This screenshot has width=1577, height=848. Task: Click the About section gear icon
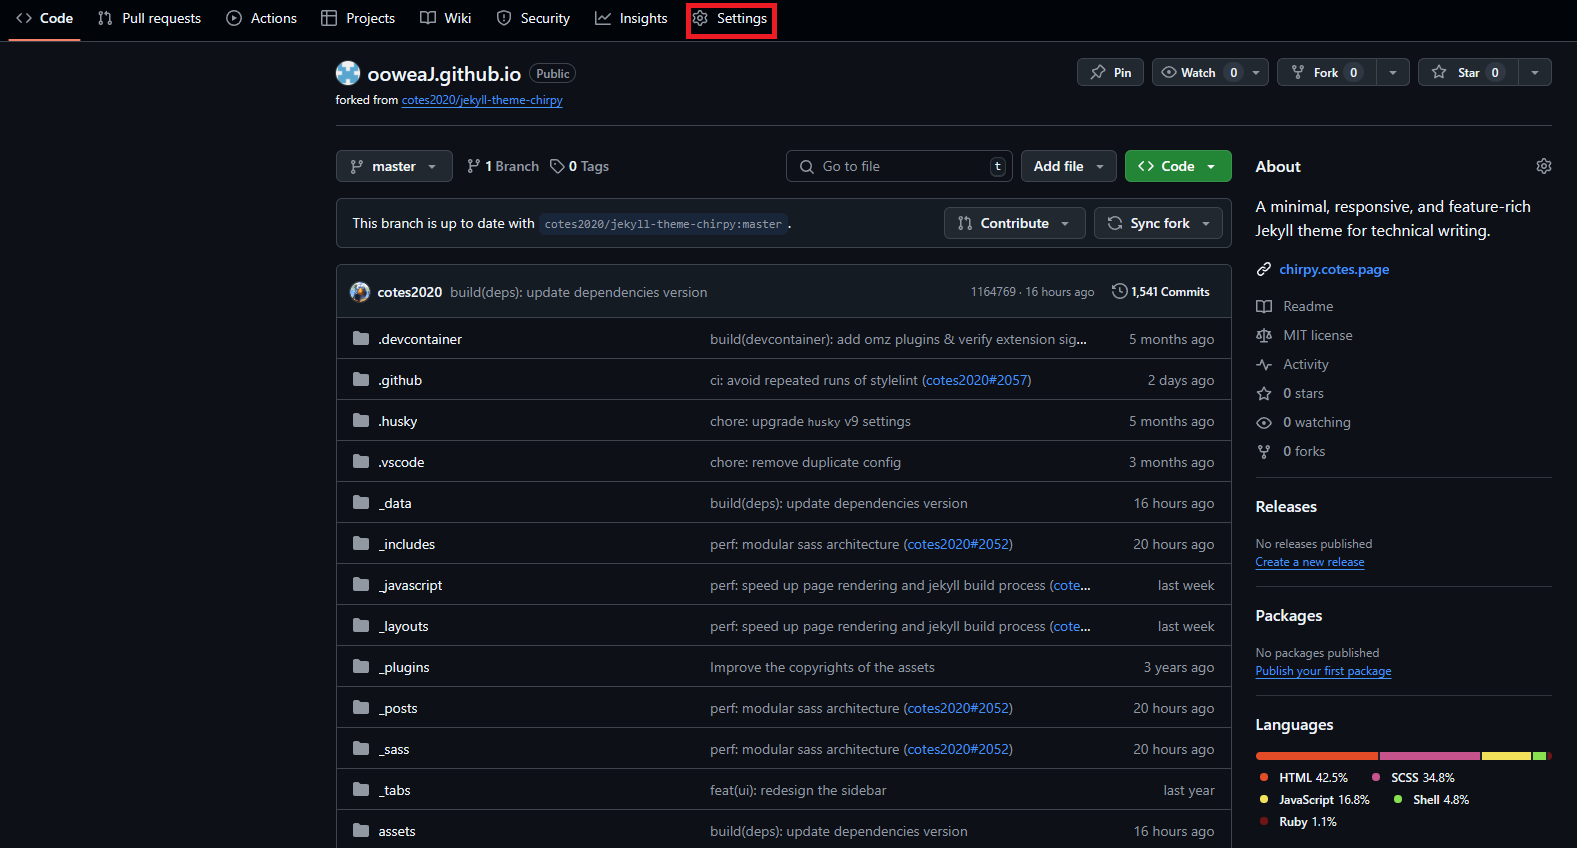click(x=1543, y=166)
